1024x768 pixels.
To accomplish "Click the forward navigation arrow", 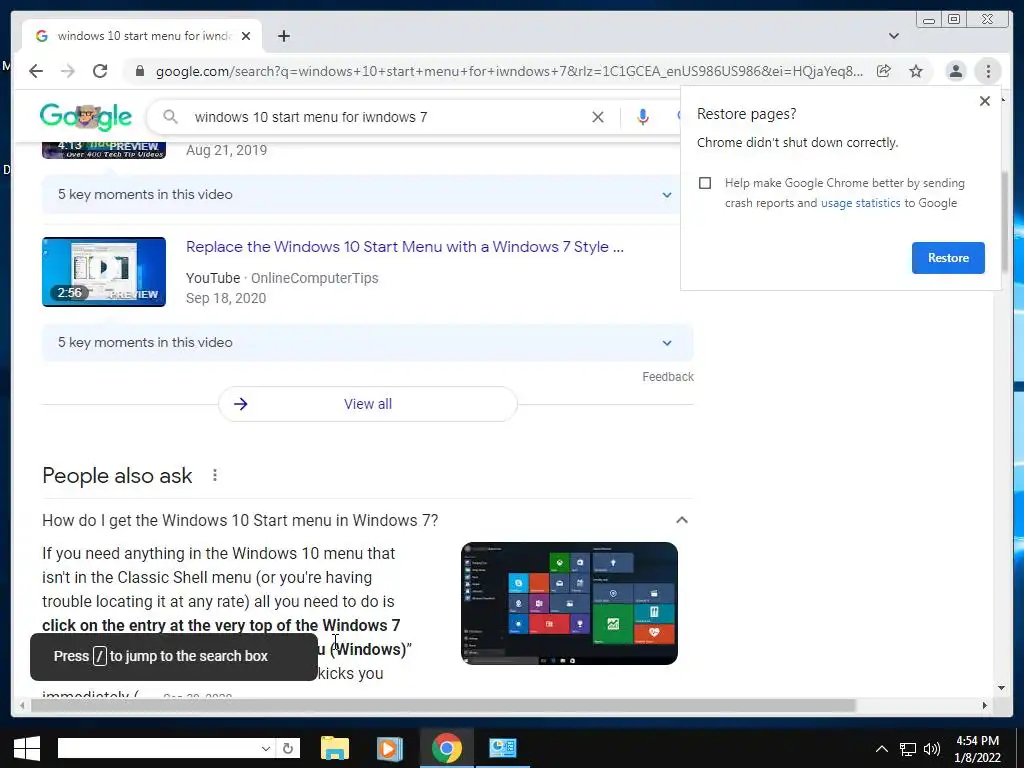I will pyautogui.click(x=68, y=71).
